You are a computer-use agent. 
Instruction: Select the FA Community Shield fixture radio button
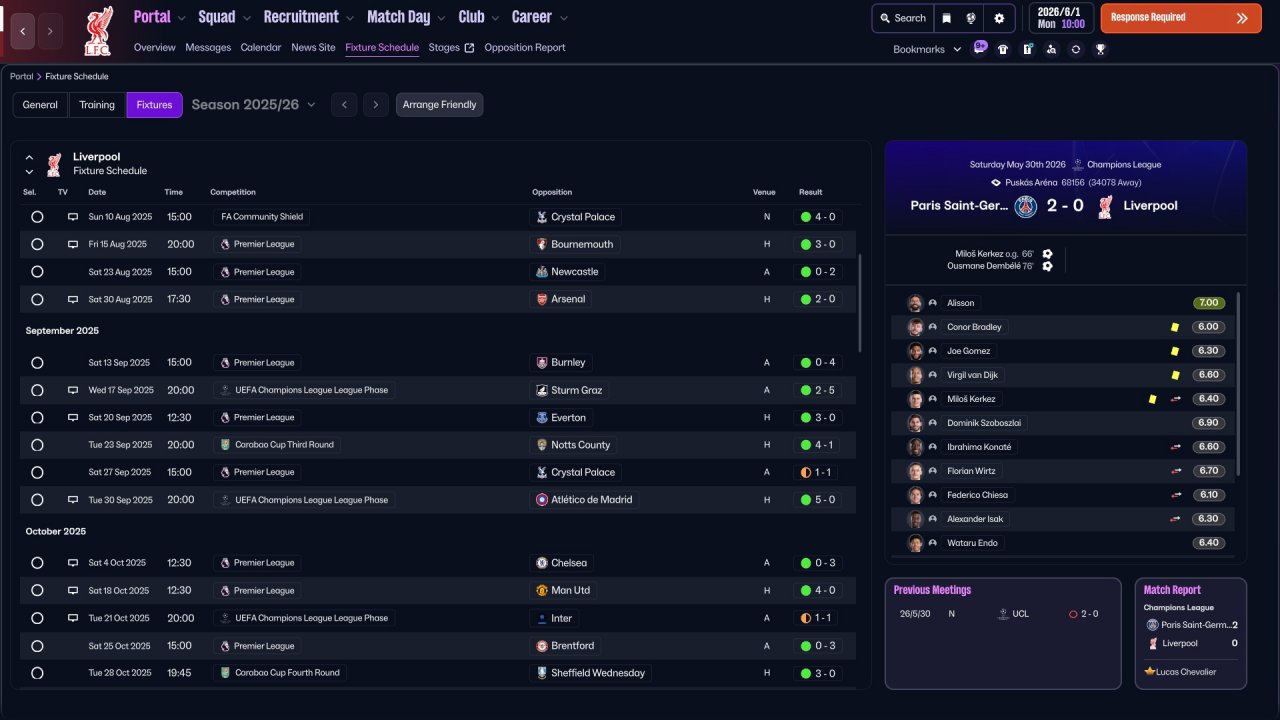coord(37,217)
